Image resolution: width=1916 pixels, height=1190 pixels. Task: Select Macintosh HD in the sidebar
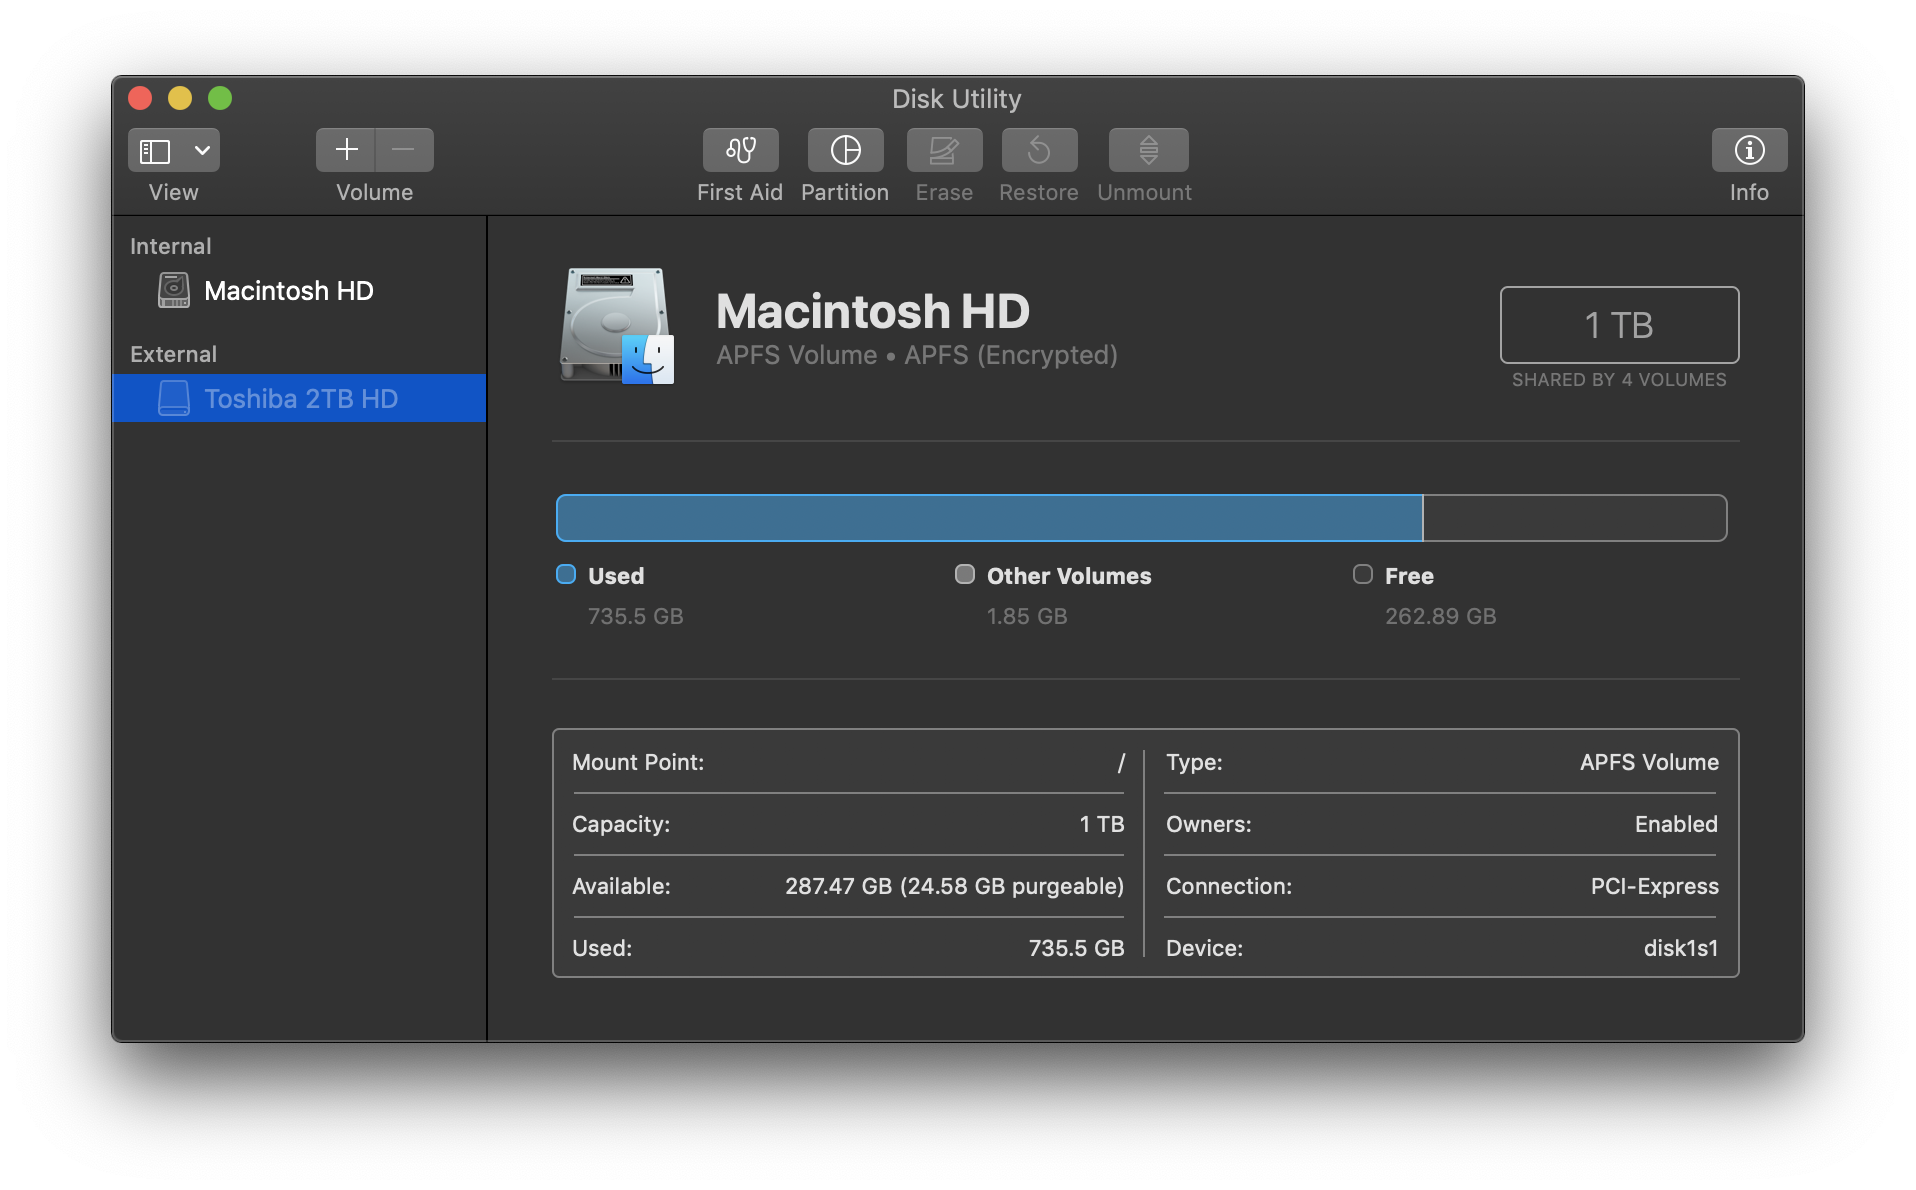coord(299,291)
